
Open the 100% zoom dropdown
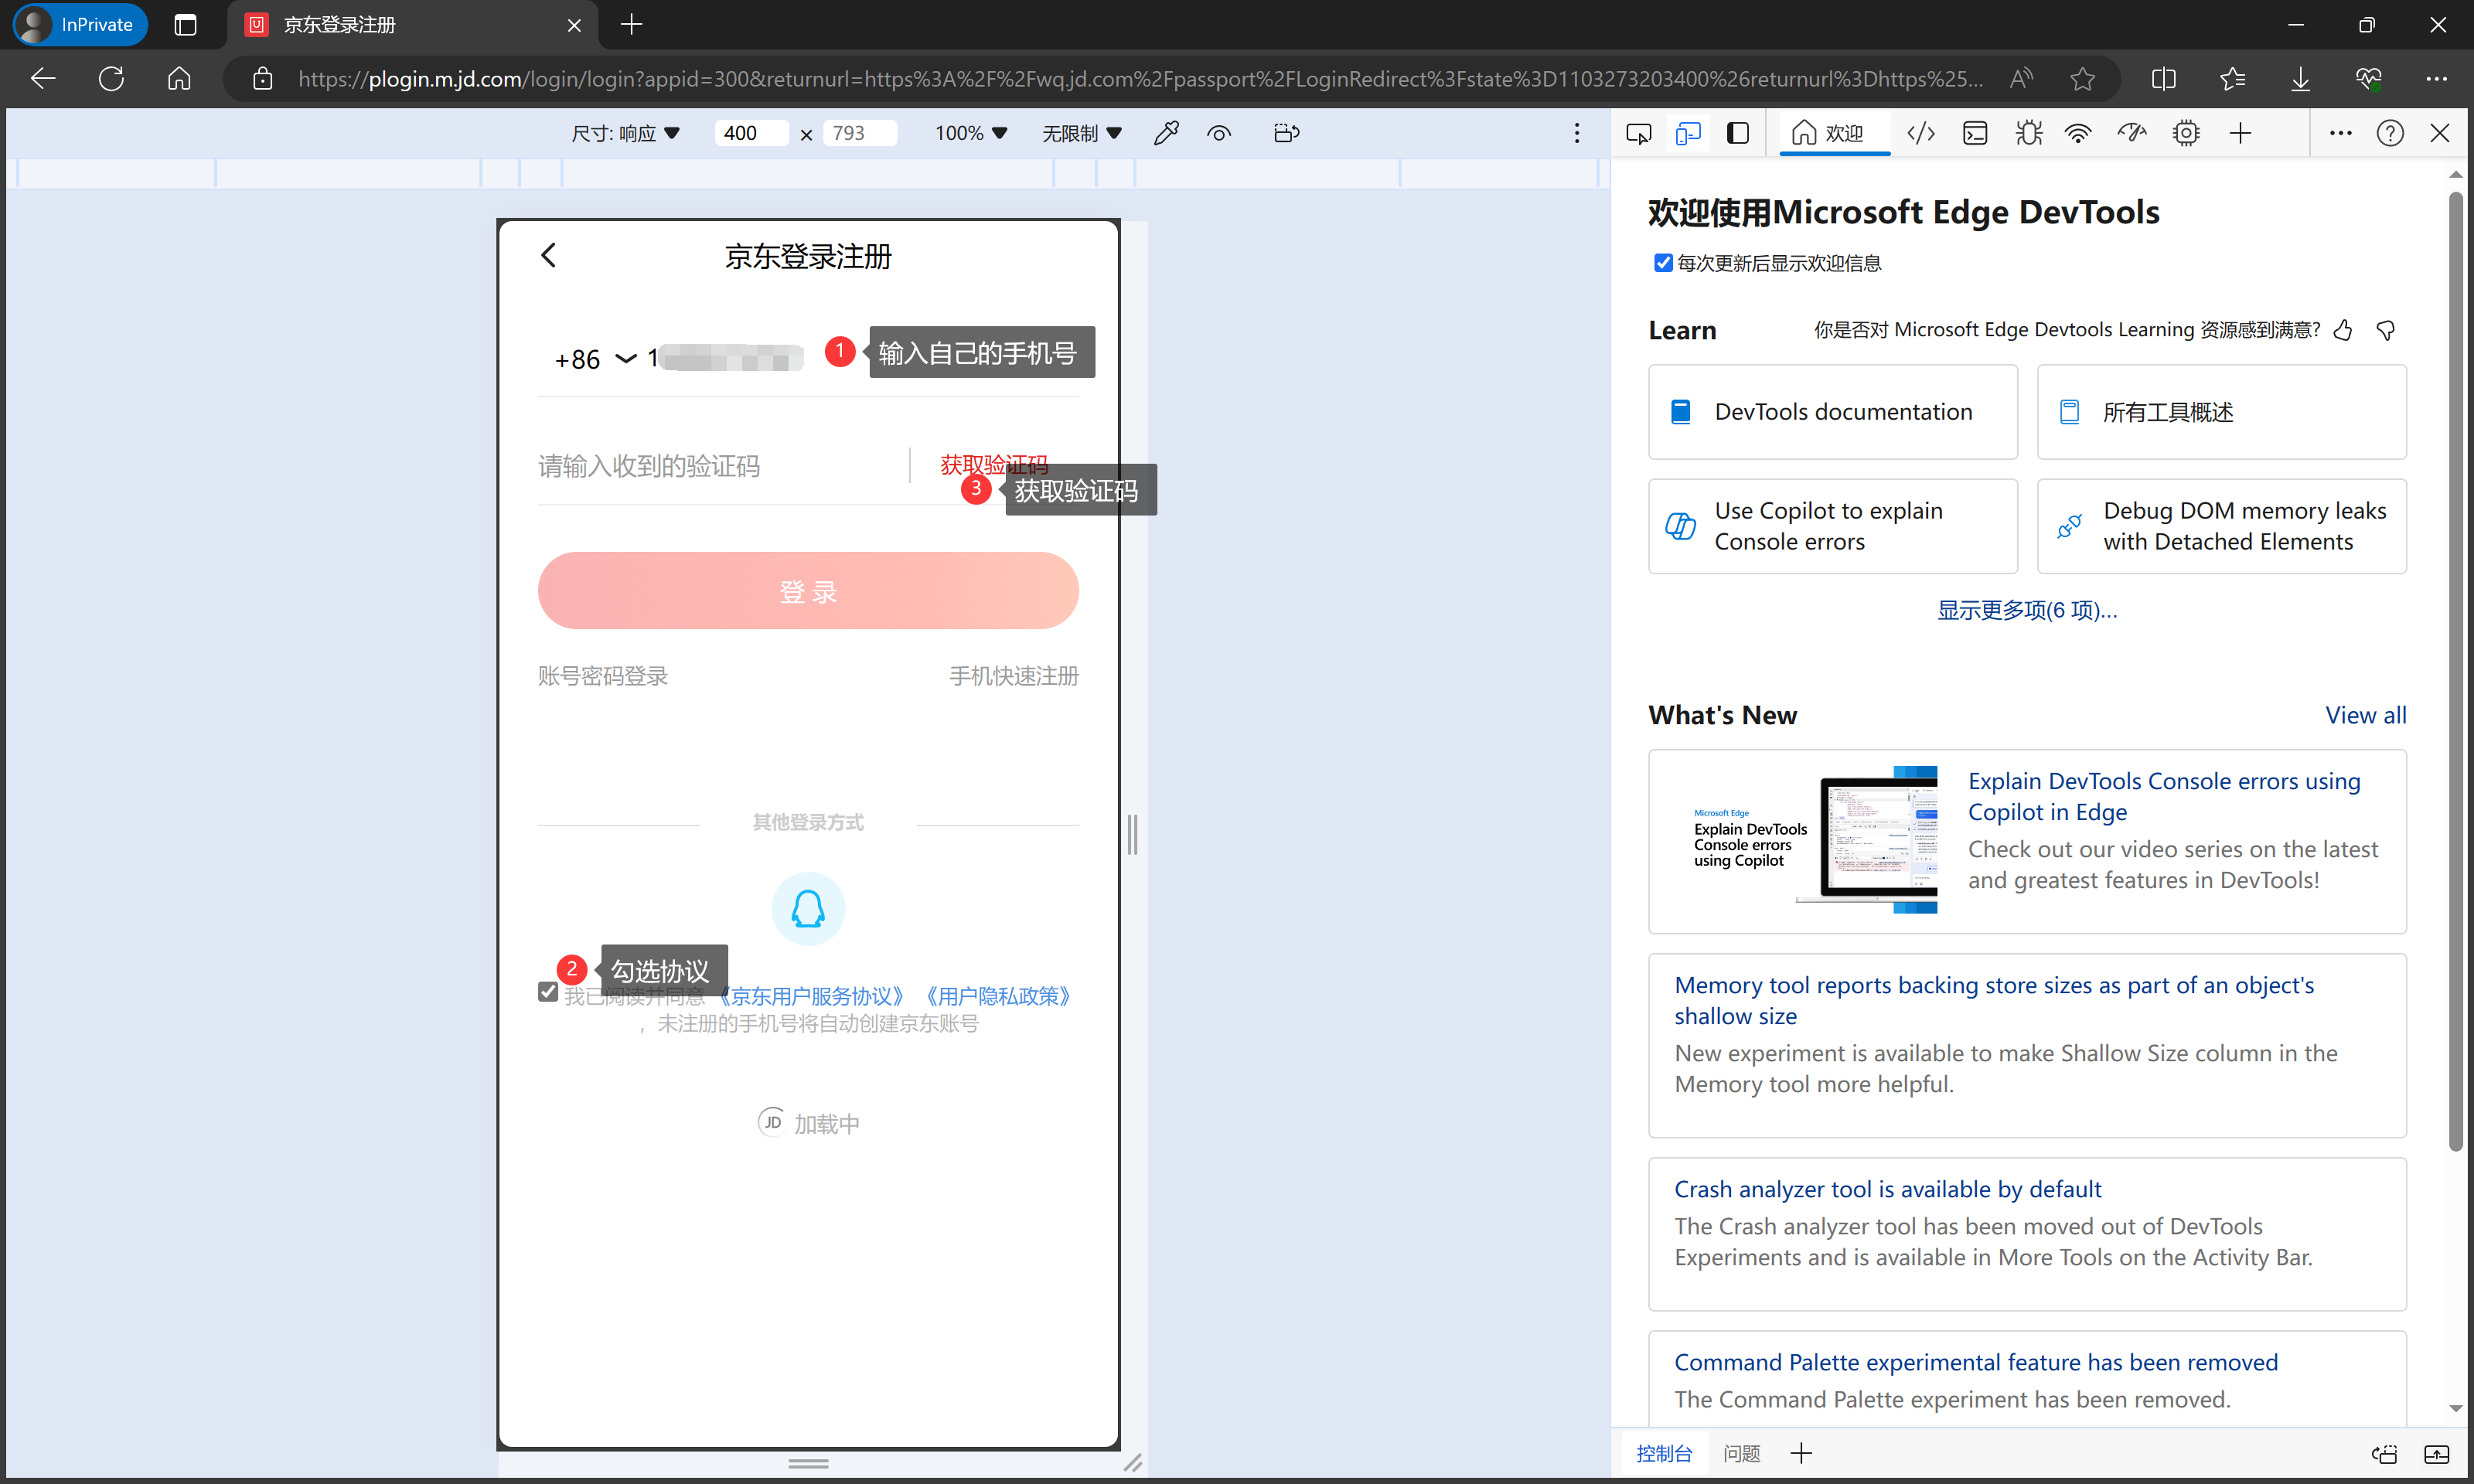coord(970,133)
